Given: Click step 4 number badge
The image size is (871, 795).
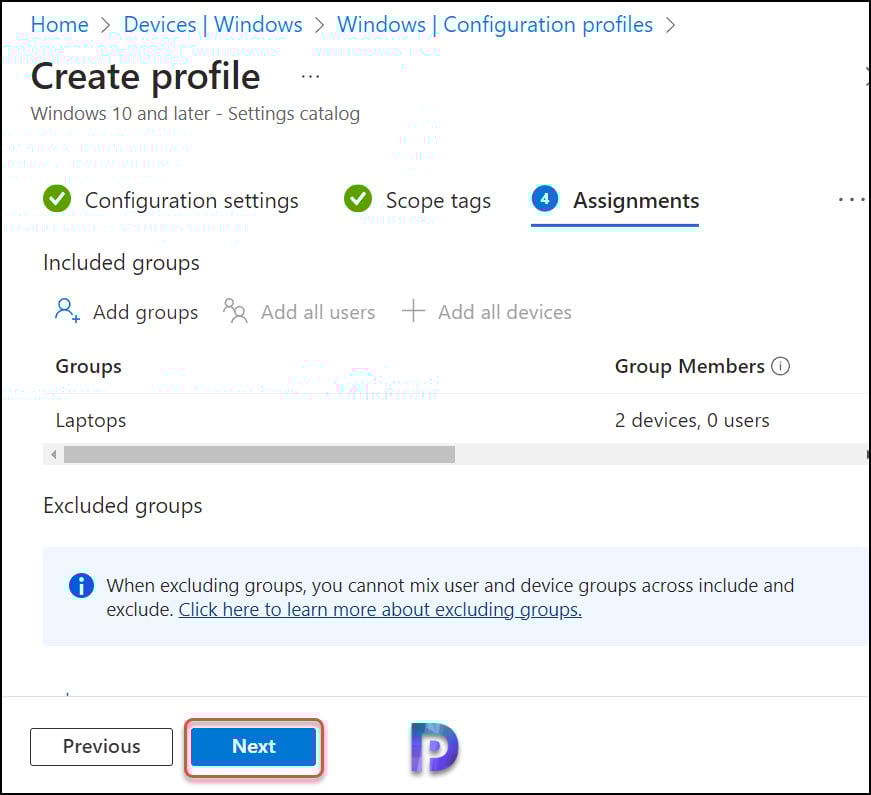Looking at the screenshot, I should (545, 199).
